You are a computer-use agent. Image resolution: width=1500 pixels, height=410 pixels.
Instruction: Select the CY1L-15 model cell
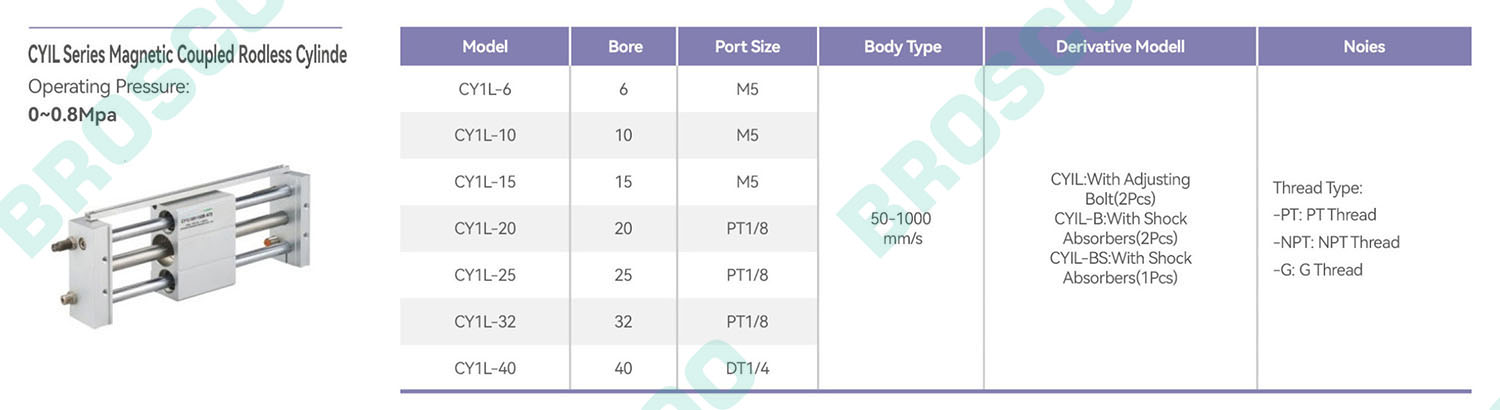[x=485, y=182]
